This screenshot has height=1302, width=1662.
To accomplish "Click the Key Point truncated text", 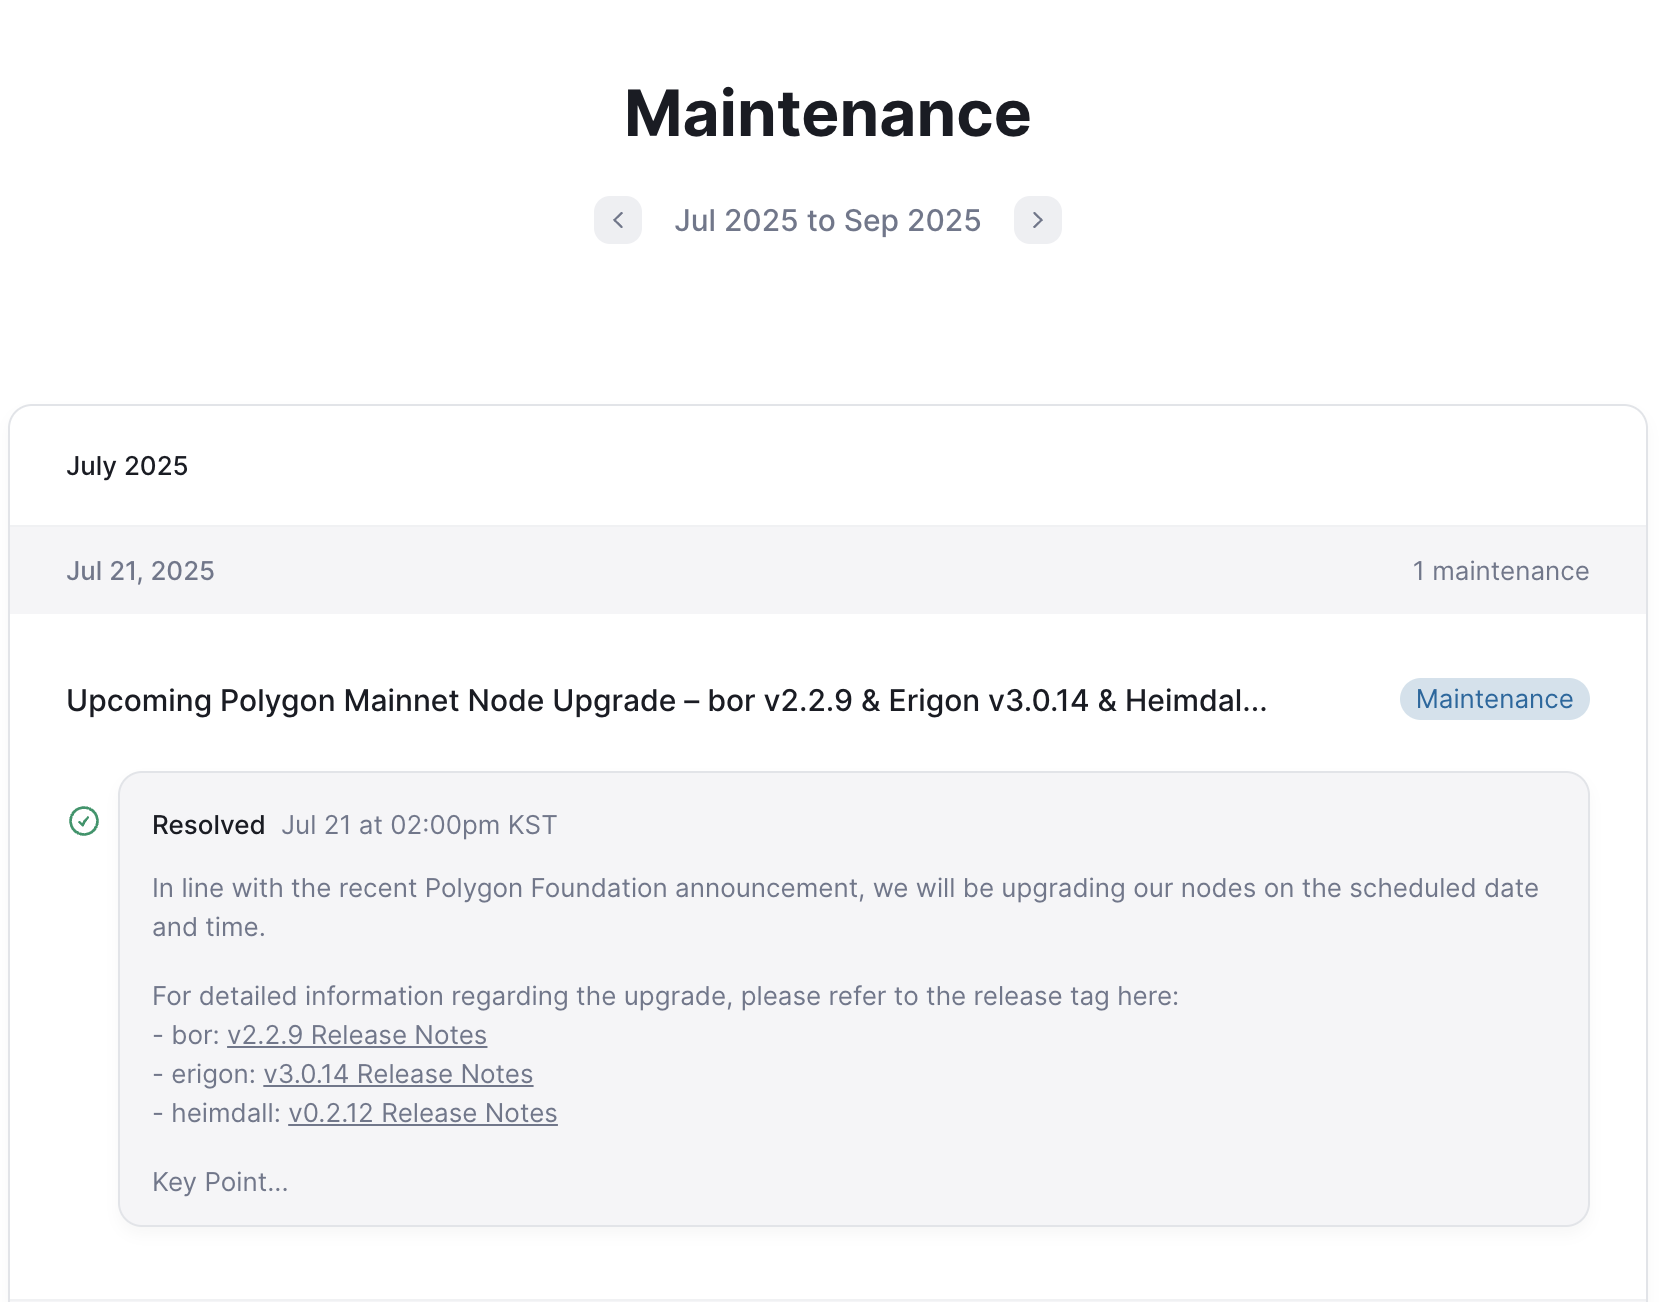I will (x=219, y=1181).
